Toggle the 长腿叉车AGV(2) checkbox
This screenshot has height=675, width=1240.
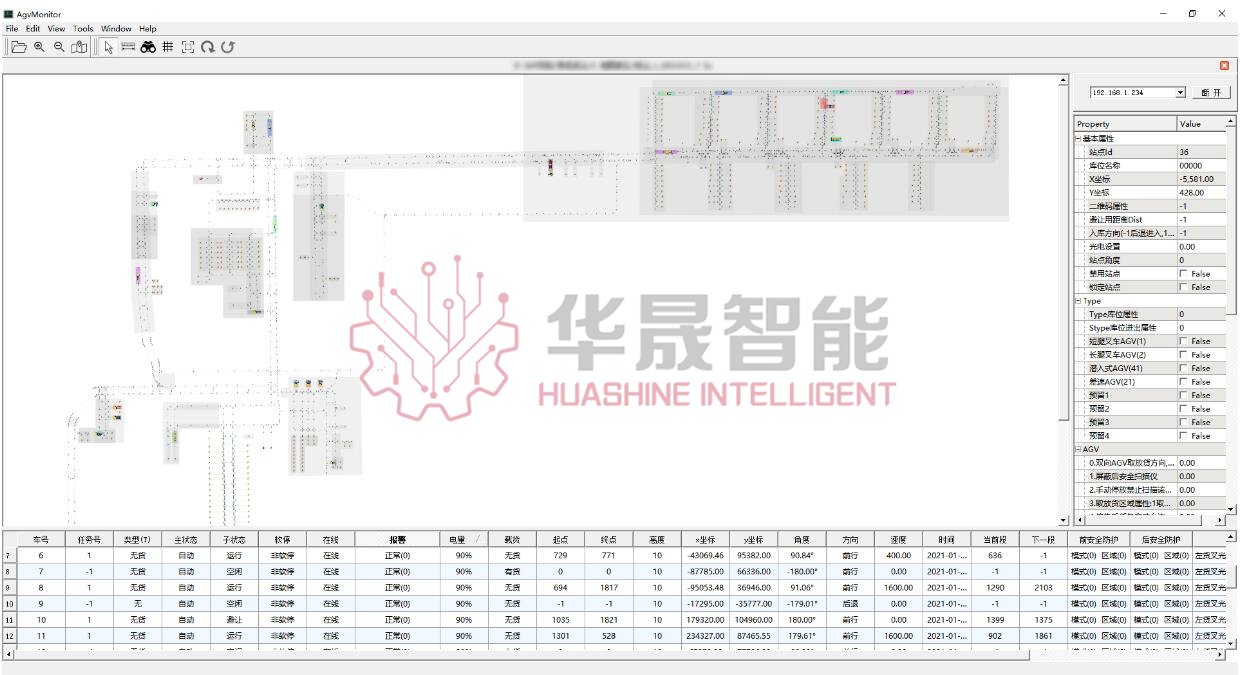pos(1184,355)
